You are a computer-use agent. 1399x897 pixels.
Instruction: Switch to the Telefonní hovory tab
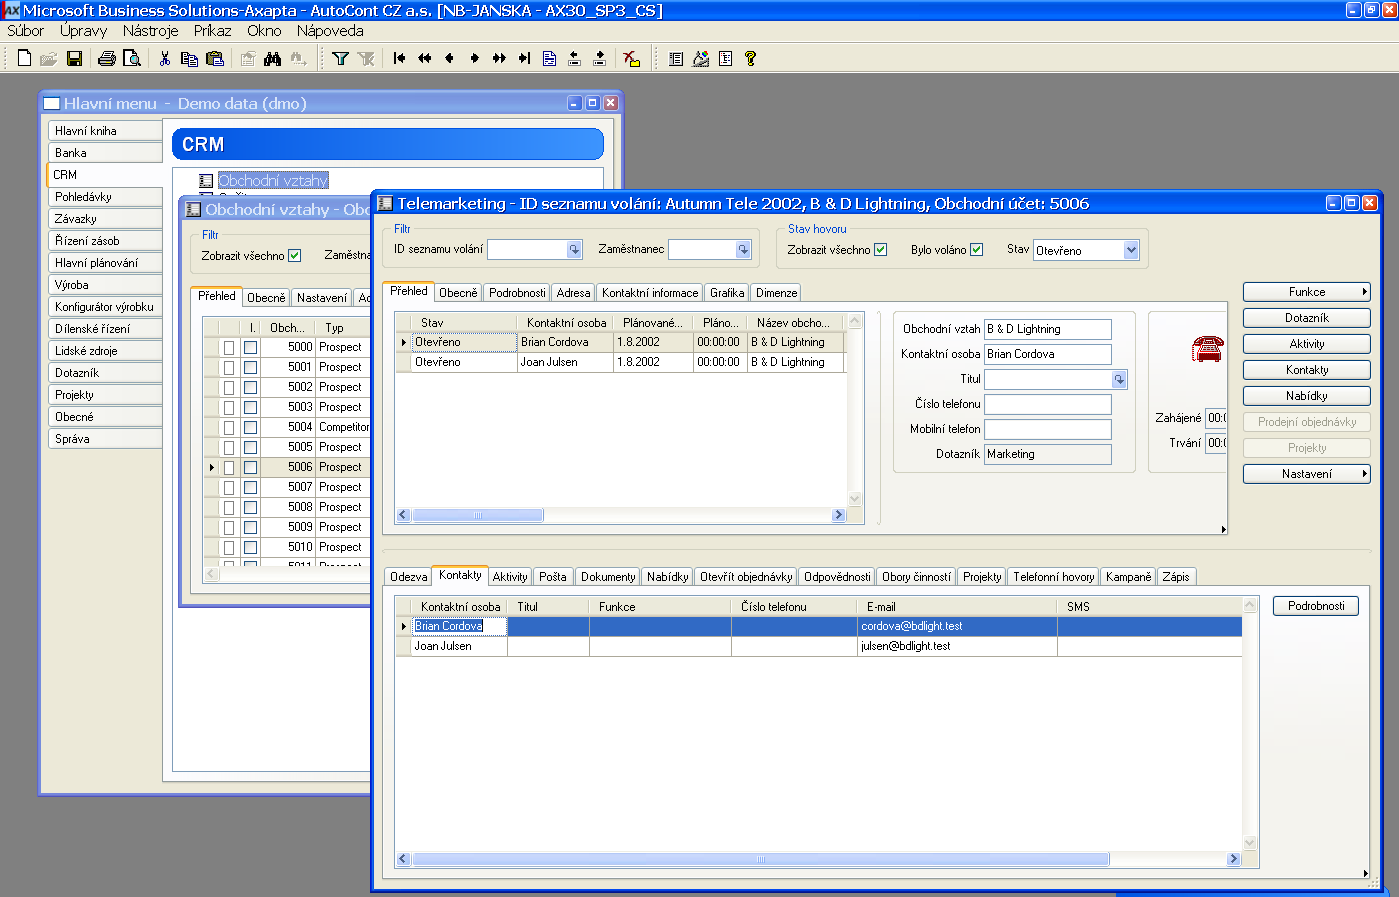click(x=1053, y=577)
